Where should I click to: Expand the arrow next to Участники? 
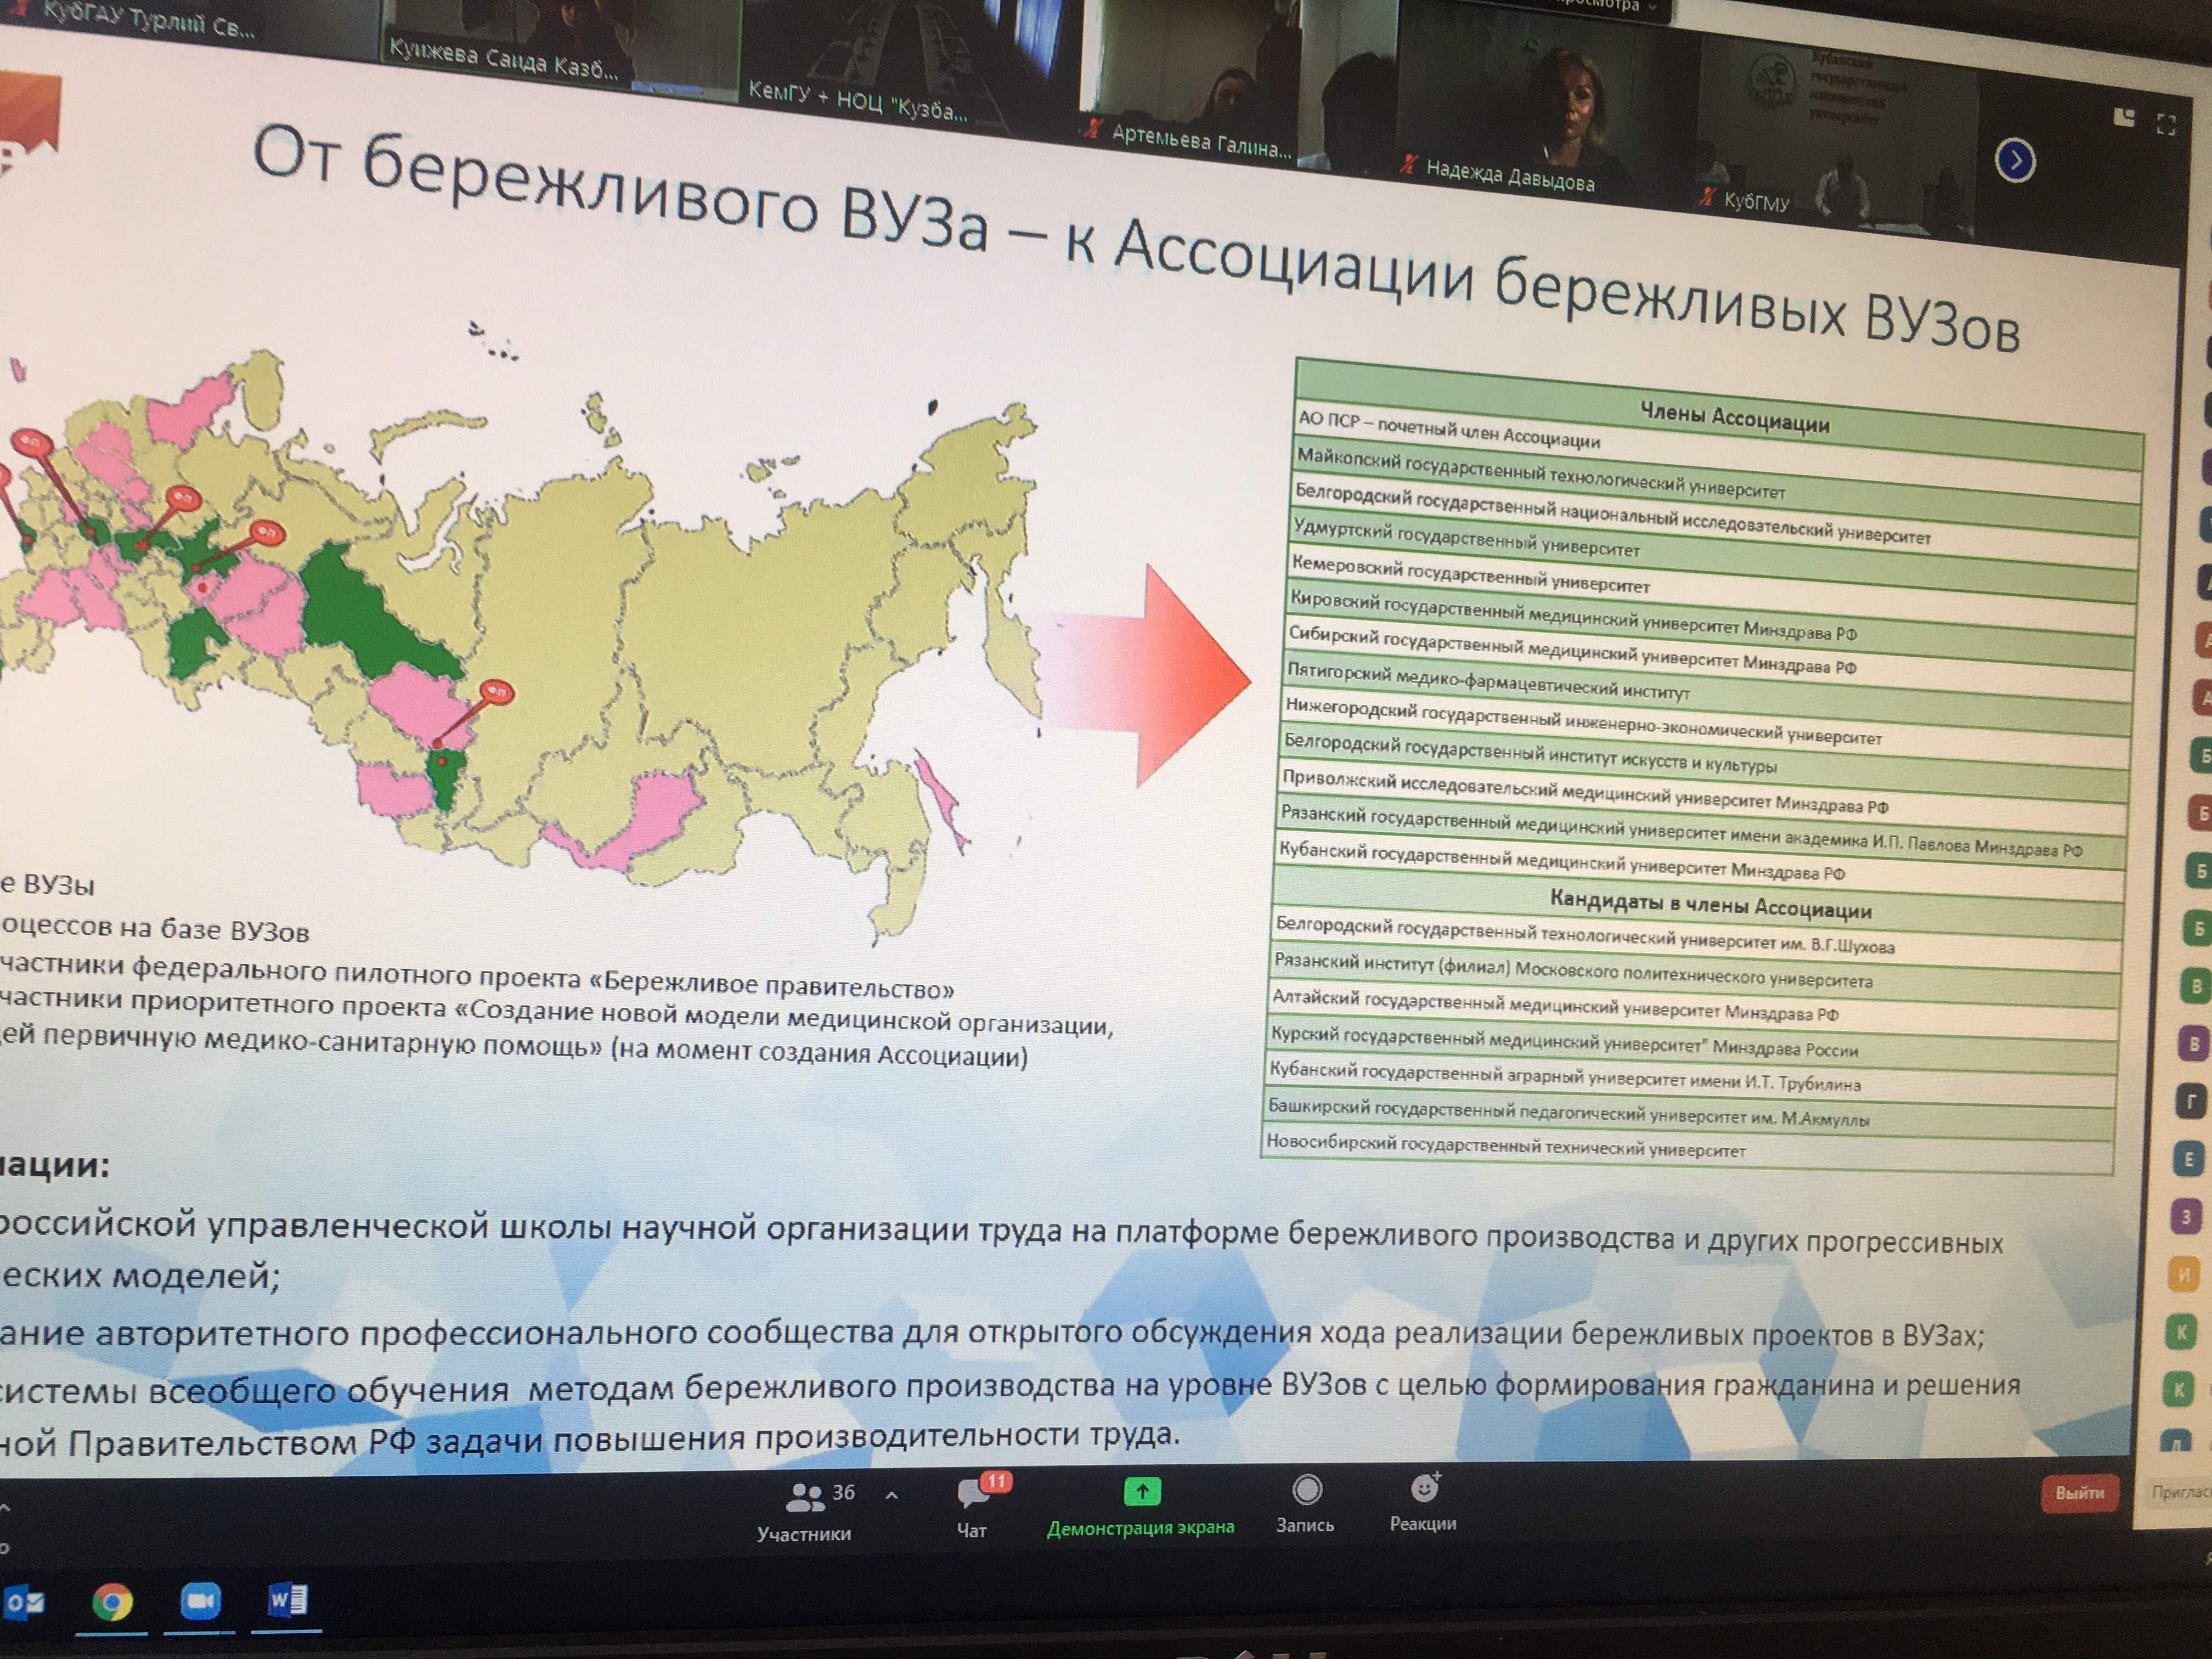point(892,1496)
